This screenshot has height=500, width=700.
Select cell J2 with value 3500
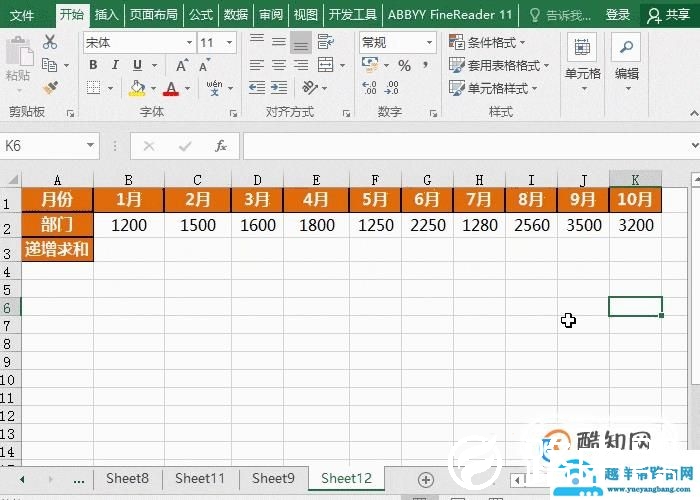583,225
